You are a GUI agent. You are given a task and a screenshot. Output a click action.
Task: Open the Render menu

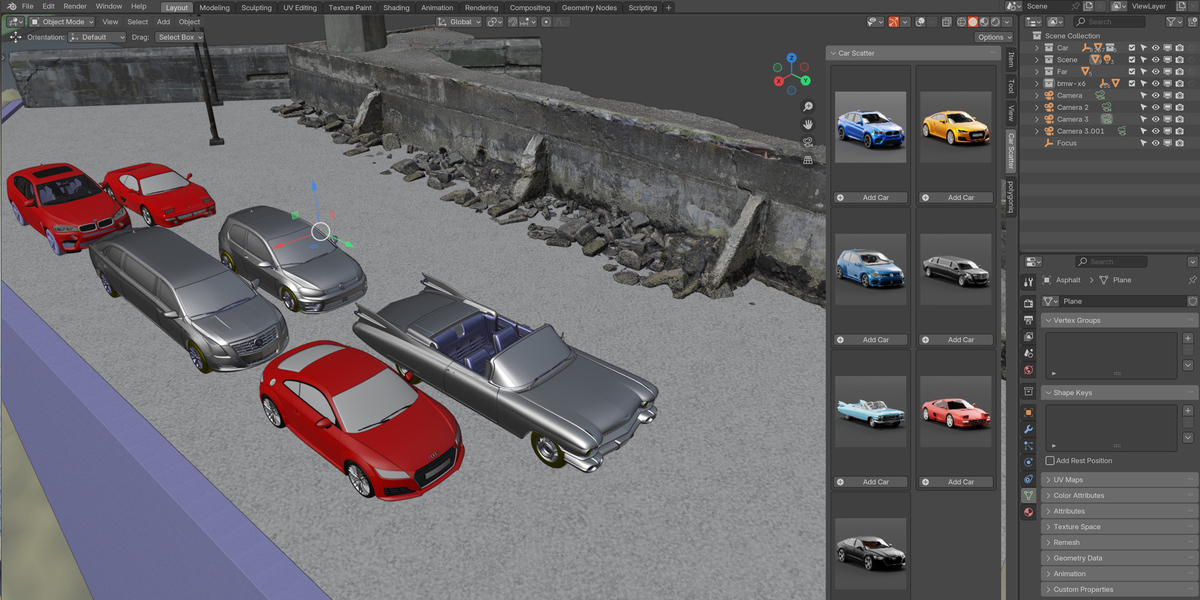coord(75,6)
